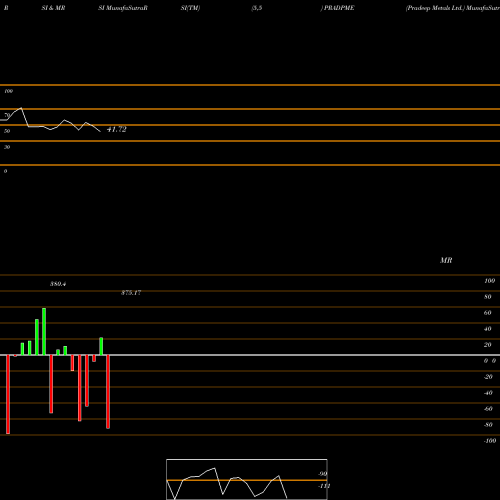Select the PRADPME ticker text in header
The image size is (500, 500).
click(x=339, y=8)
